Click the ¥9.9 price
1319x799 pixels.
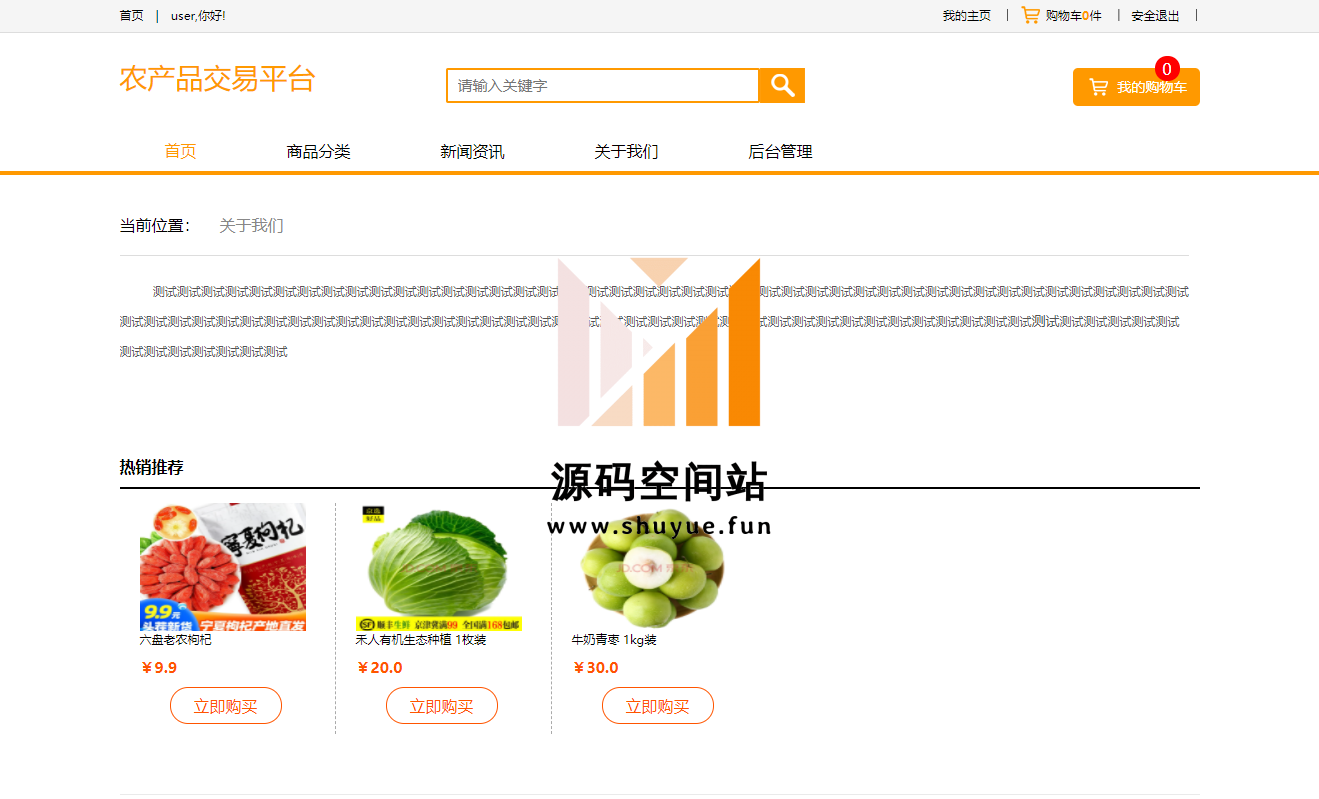click(x=159, y=668)
